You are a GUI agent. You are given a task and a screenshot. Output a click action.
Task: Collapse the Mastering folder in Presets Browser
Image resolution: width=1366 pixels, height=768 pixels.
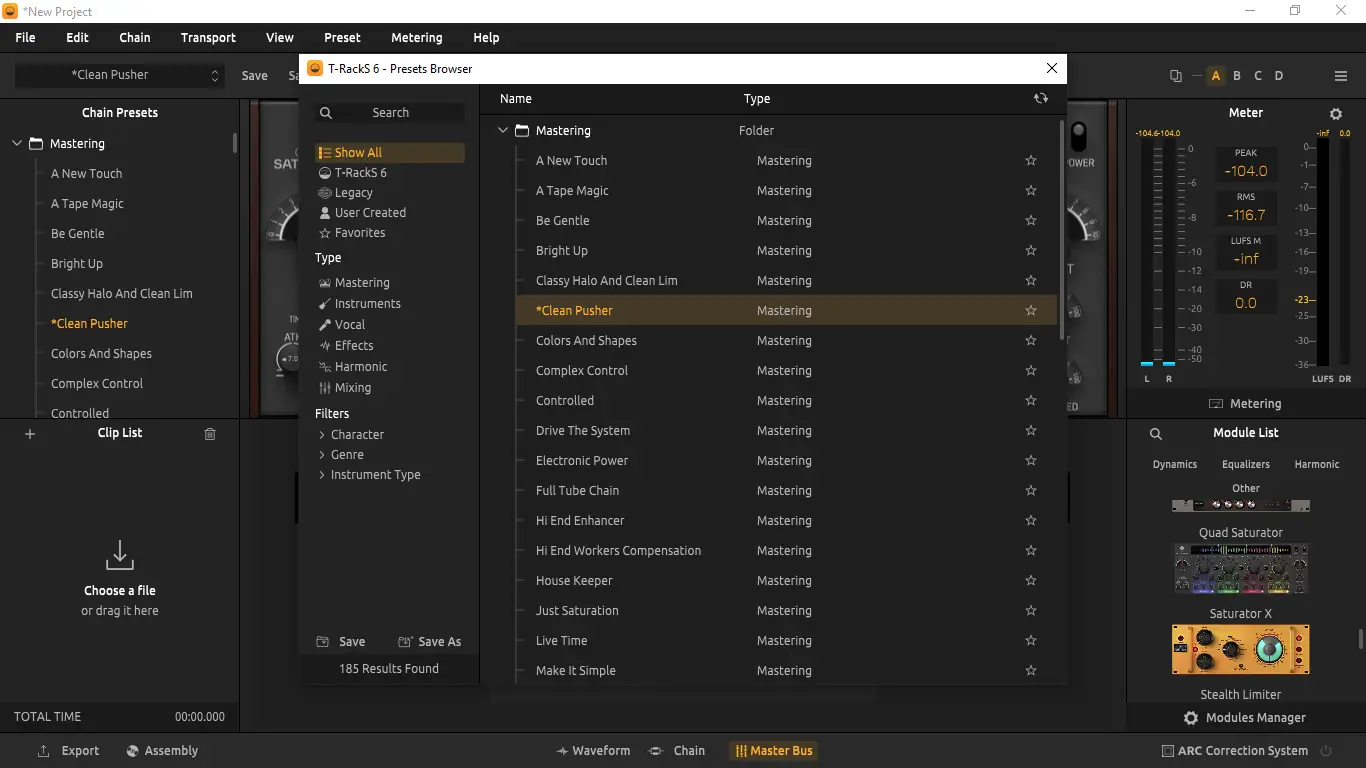click(503, 130)
